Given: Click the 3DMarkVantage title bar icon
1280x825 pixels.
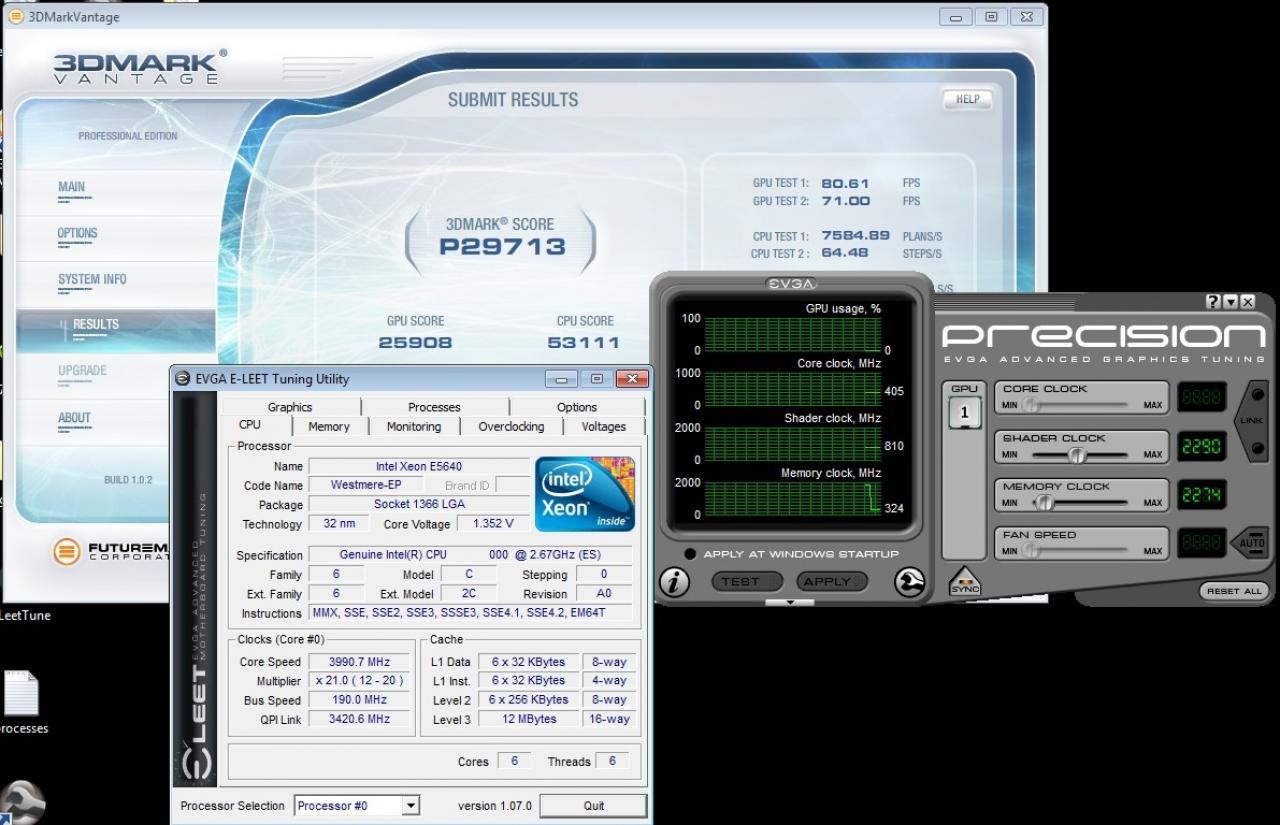Looking at the screenshot, I should pos(15,17).
